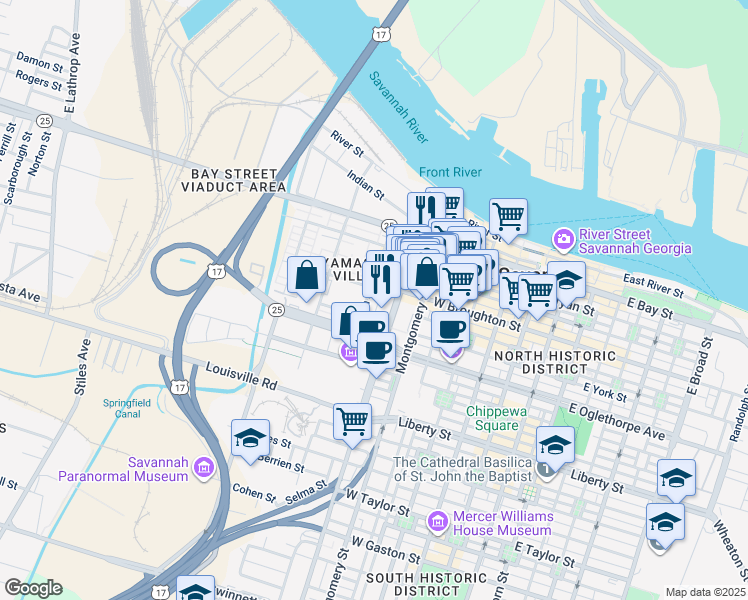Select the fork and knife marker above Montgomery St
Viewport: 748px width, 600px height.
click(381, 283)
